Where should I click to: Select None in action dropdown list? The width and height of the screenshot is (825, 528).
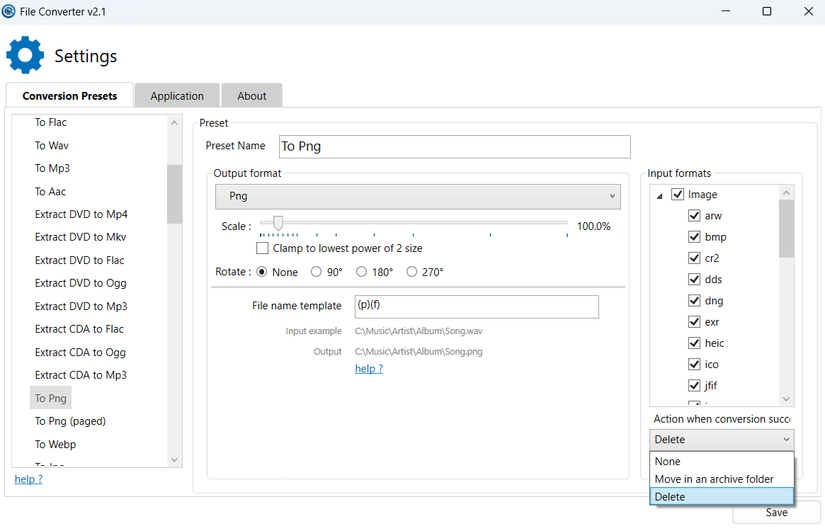(667, 462)
